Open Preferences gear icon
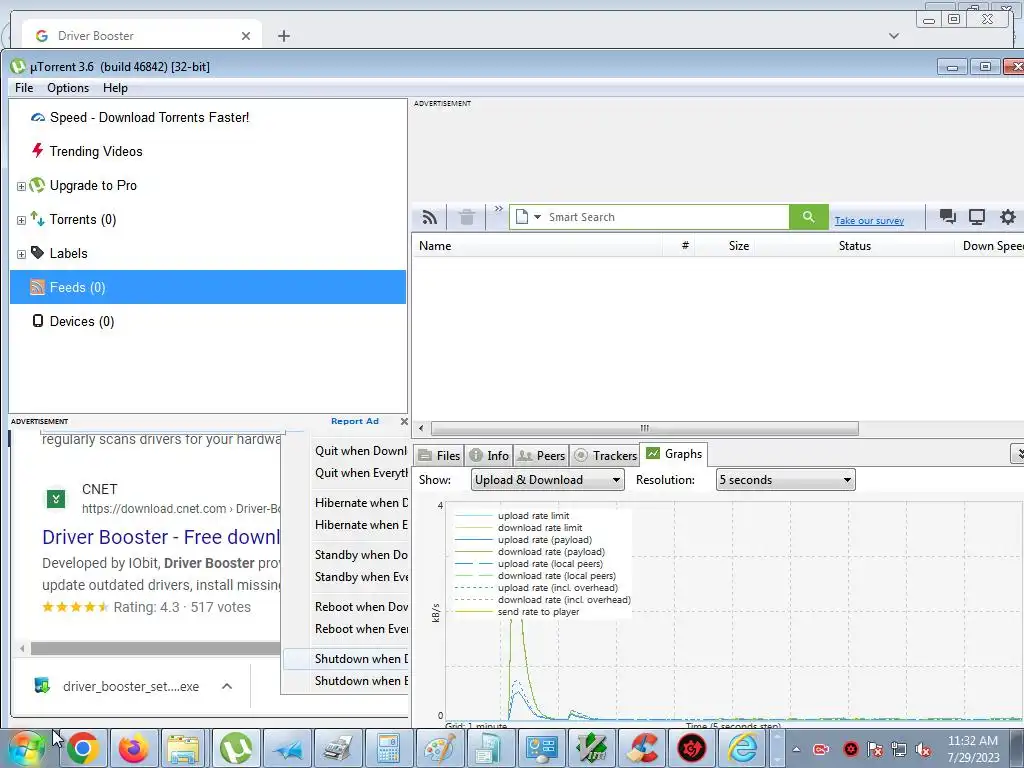This screenshot has width=1024, height=768. [1008, 217]
